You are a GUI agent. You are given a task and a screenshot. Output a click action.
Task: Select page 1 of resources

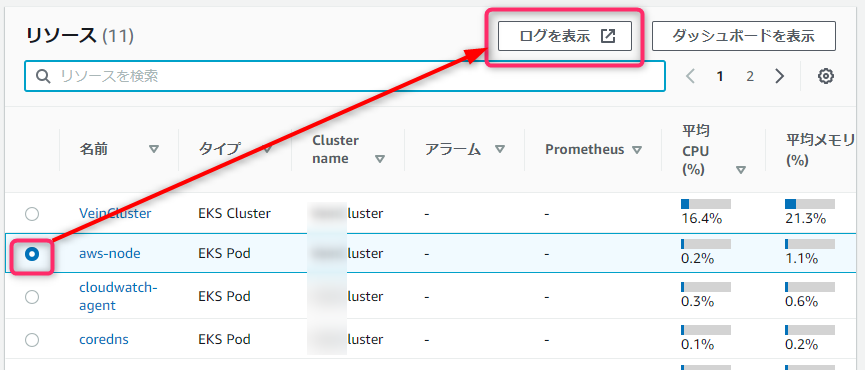pyautogui.click(x=719, y=76)
